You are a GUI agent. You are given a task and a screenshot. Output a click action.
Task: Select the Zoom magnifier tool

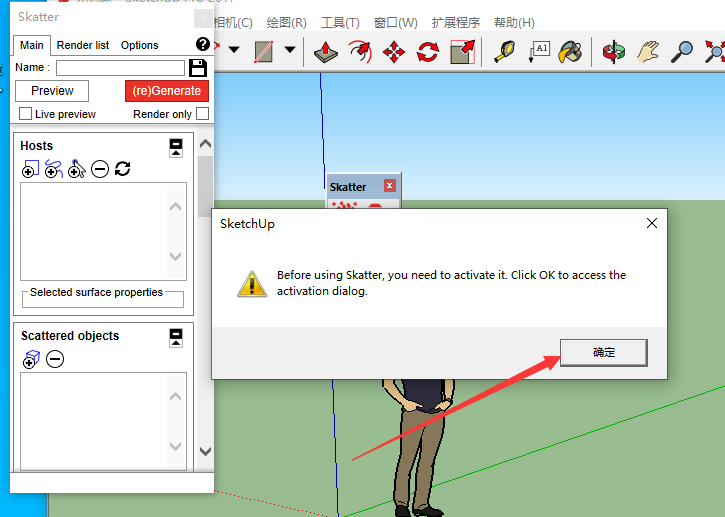[682, 51]
